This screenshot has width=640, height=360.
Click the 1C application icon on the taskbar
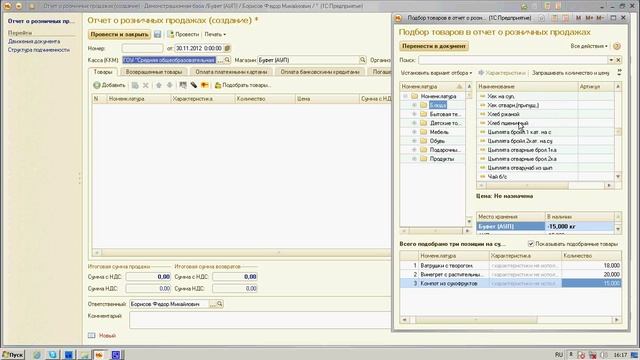click(x=99, y=355)
